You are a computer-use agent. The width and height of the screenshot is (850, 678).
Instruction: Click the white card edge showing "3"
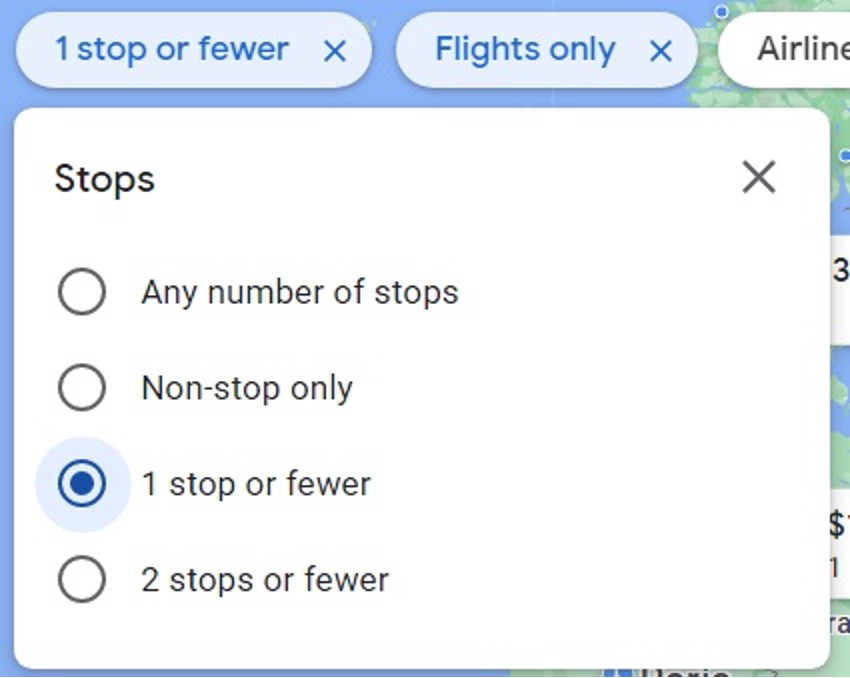pyautogui.click(x=840, y=270)
